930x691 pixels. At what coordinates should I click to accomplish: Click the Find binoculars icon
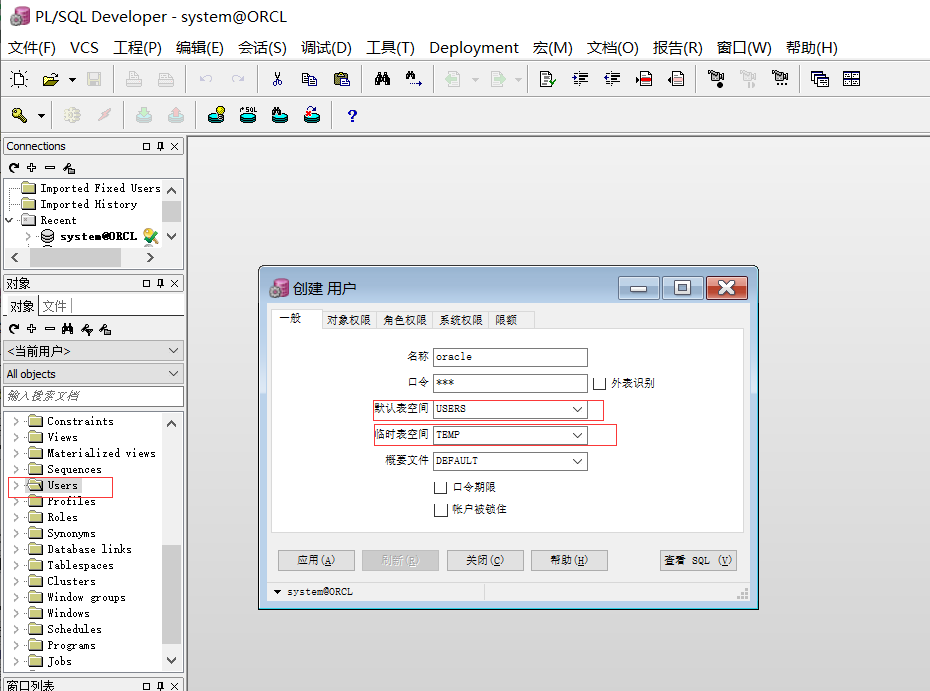point(383,79)
